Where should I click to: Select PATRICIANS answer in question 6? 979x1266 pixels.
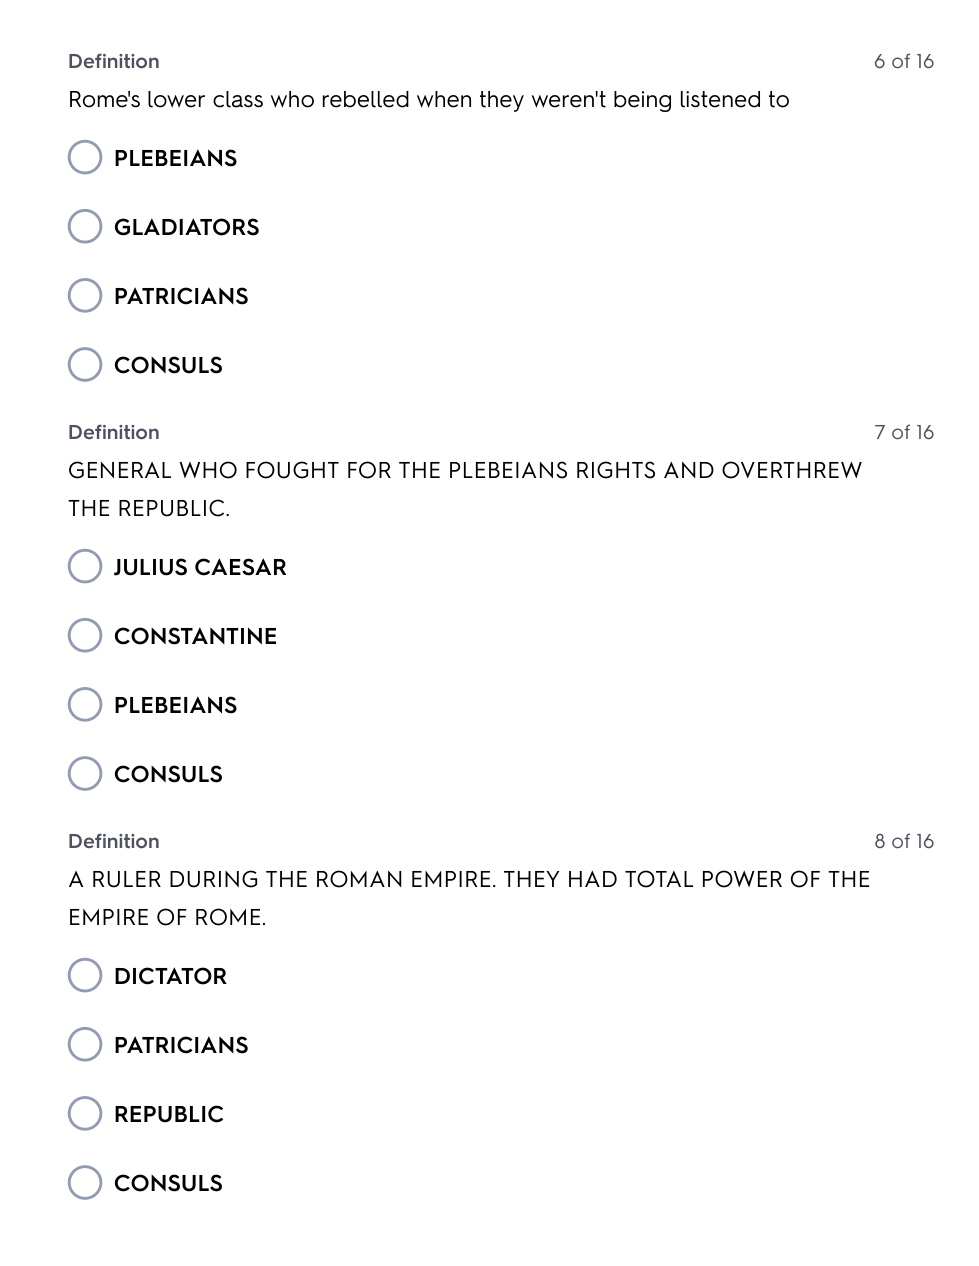85,296
